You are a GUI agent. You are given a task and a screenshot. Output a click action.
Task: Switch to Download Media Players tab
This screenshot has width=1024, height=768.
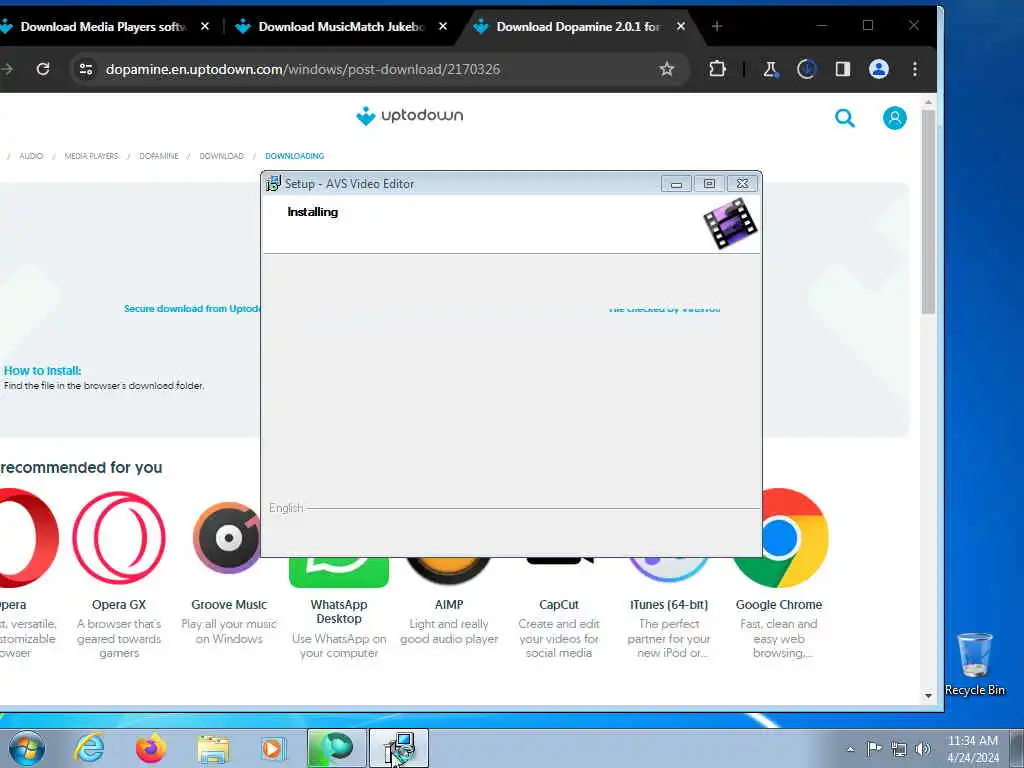click(x=103, y=26)
